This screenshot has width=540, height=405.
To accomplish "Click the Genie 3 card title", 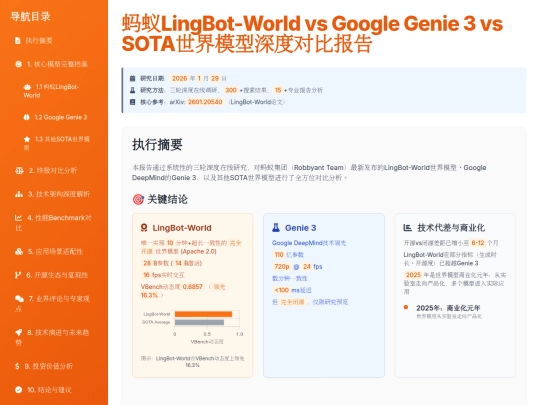I will tap(300, 228).
